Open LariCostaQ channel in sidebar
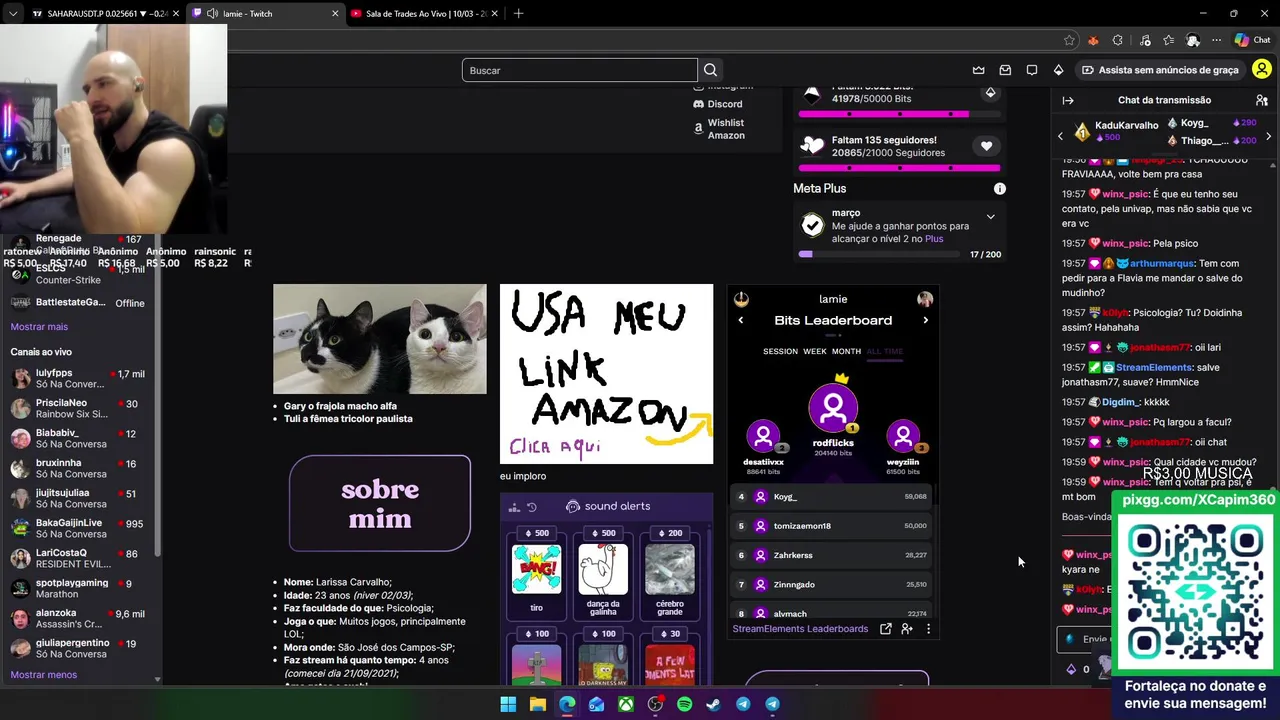Viewport: 1280px width, 720px height. (x=78, y=558)
